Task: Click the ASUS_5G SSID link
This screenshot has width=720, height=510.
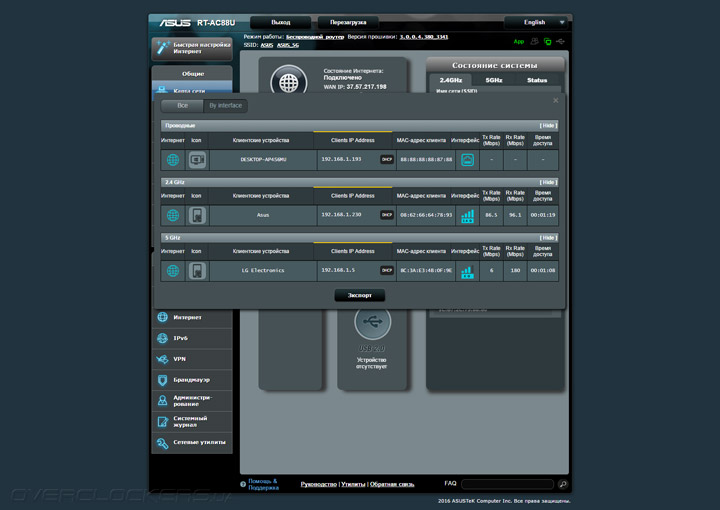Action: pos(288,45)
